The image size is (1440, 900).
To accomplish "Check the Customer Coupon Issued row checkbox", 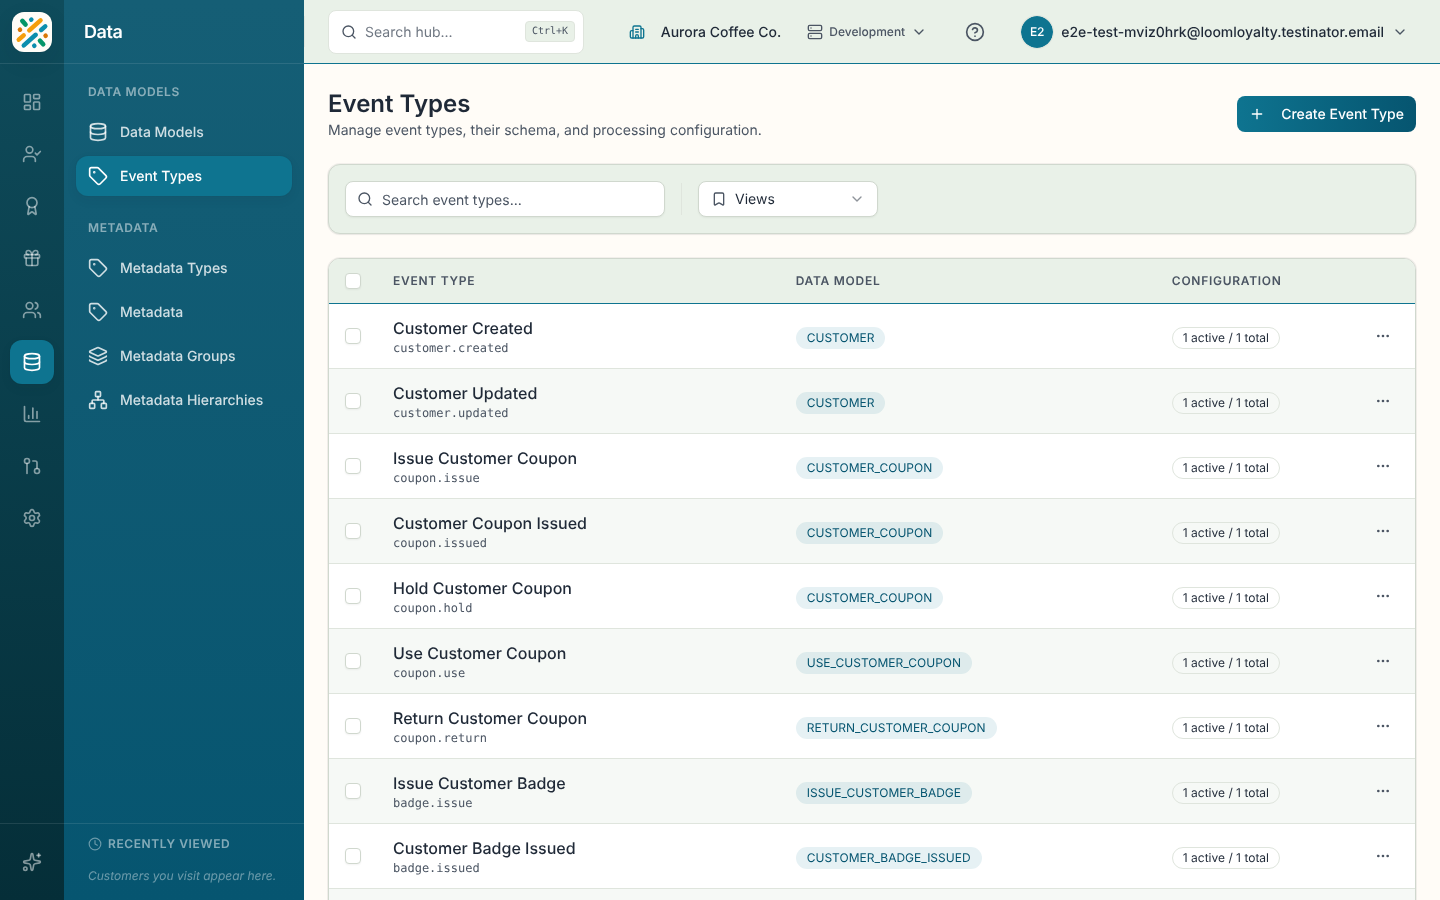I will point(353,531).
